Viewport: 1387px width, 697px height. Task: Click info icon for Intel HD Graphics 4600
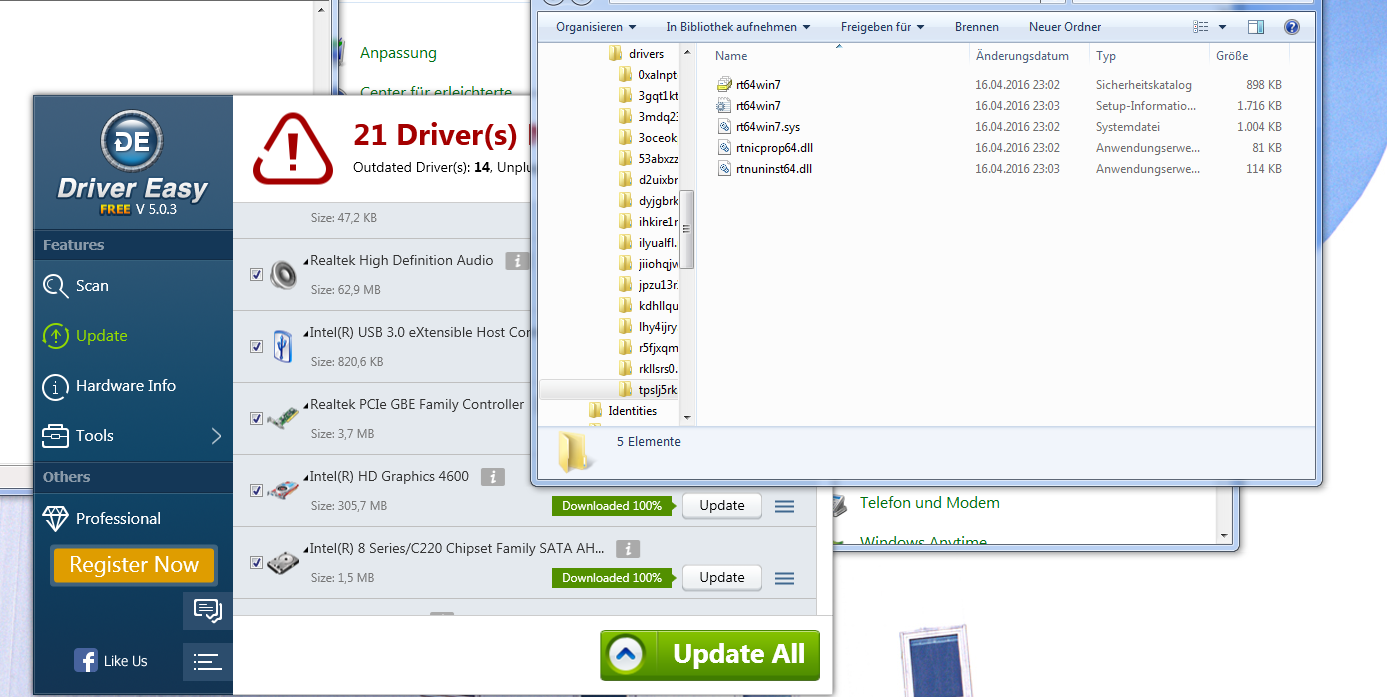[492, 477]
